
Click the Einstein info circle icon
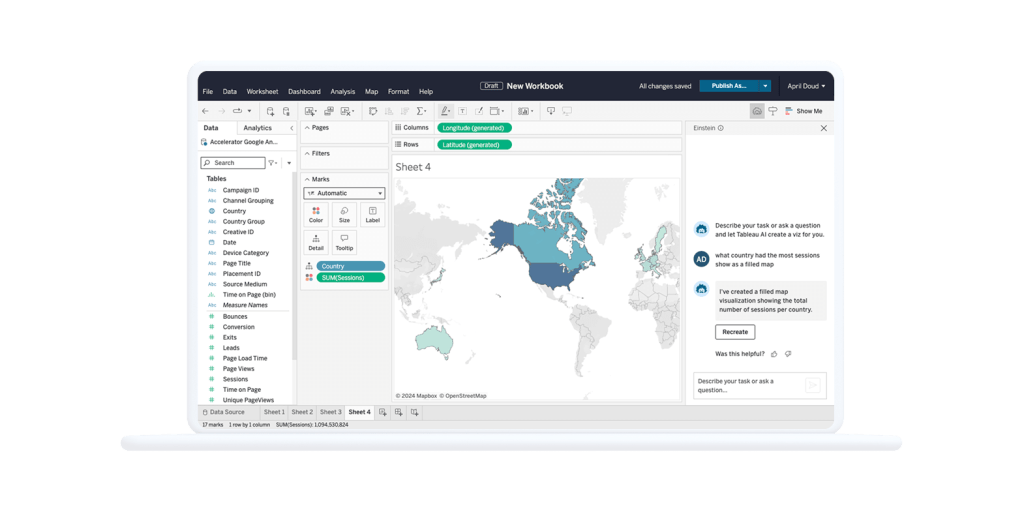pos(720,129)
